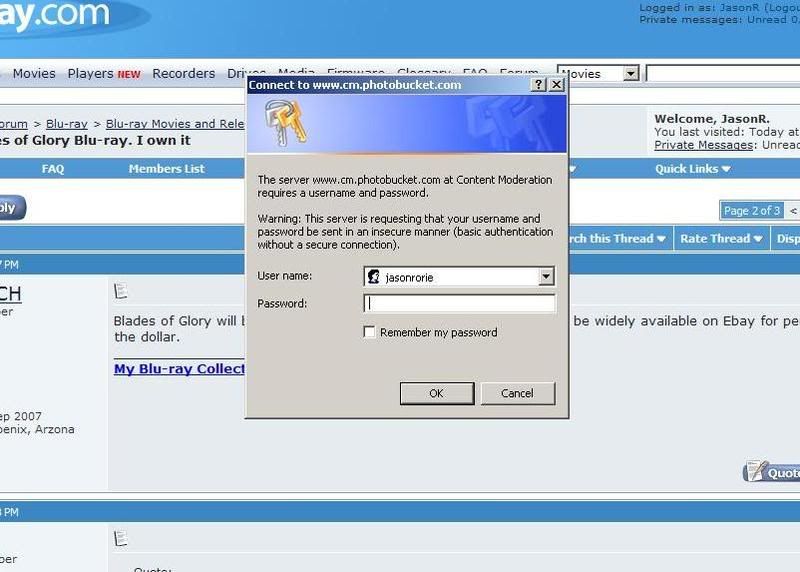Screen dimensions: 800x572
Task: Open the FAQ link in forum bar
Action: (53, 169)
